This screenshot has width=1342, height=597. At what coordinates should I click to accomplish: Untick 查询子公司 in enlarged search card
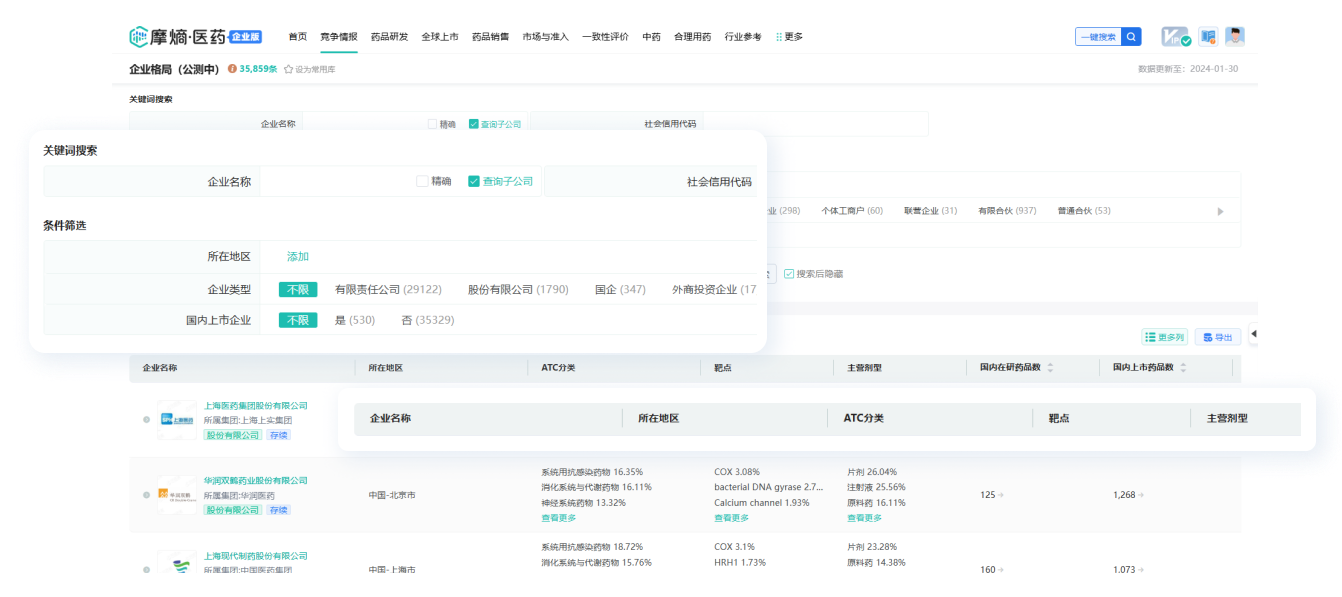pyautogui.click(x=474, y=182)
